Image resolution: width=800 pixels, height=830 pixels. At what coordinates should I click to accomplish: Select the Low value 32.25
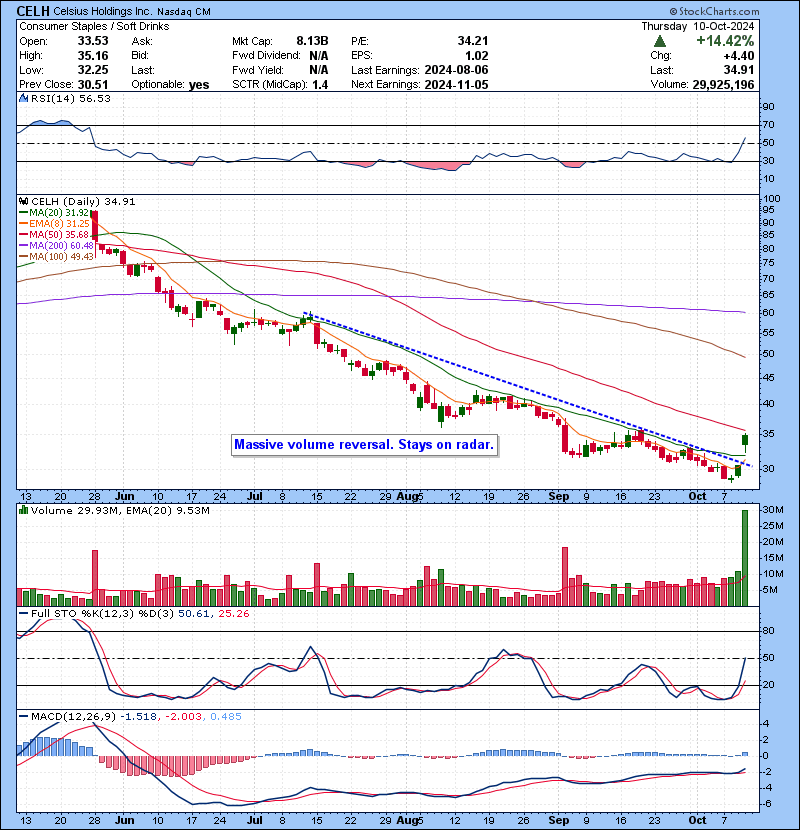93,70
